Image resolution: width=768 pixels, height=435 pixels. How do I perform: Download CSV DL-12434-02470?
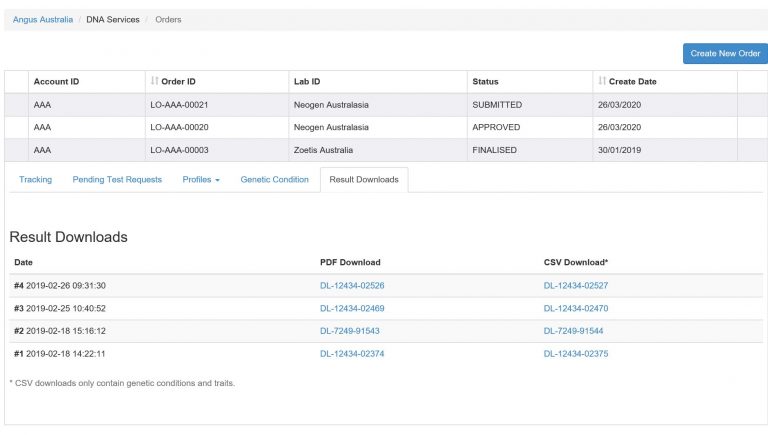tap(576, 309)
